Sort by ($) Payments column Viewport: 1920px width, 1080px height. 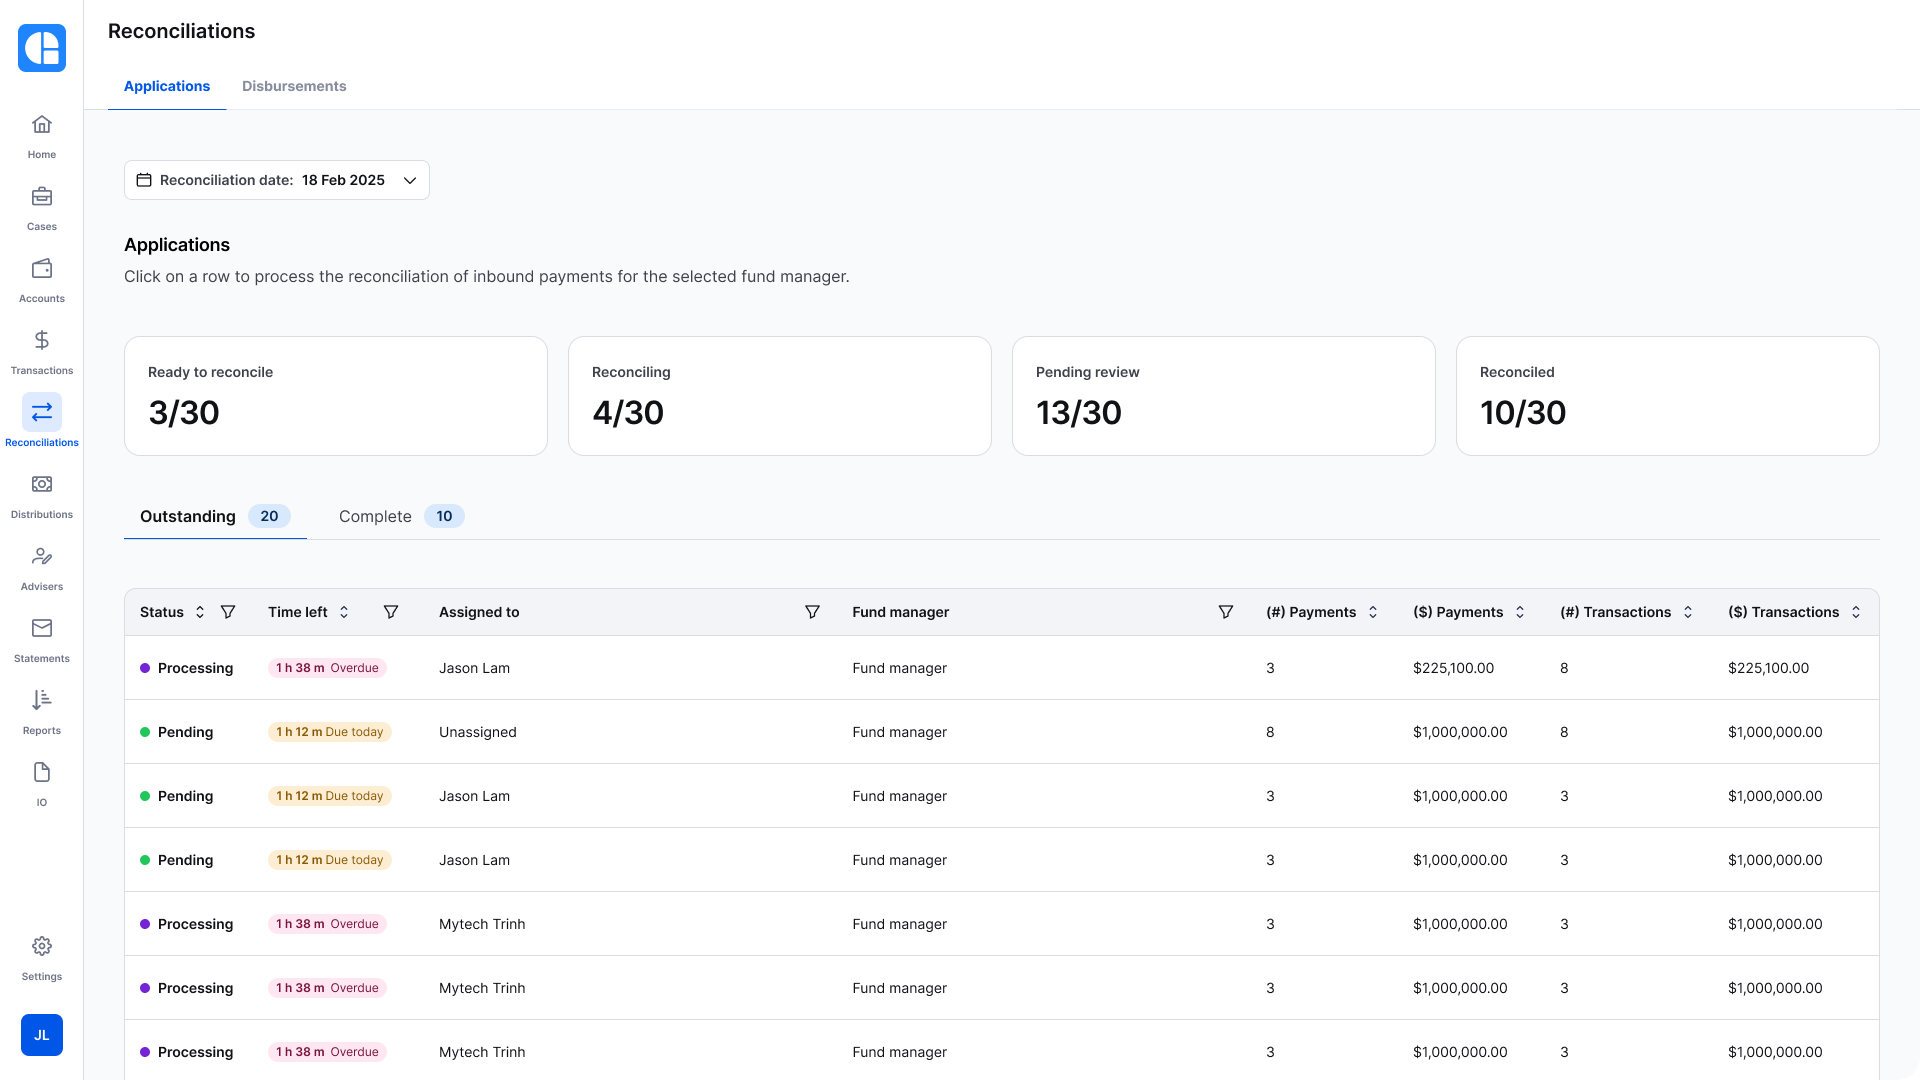tap(1520, 612)
